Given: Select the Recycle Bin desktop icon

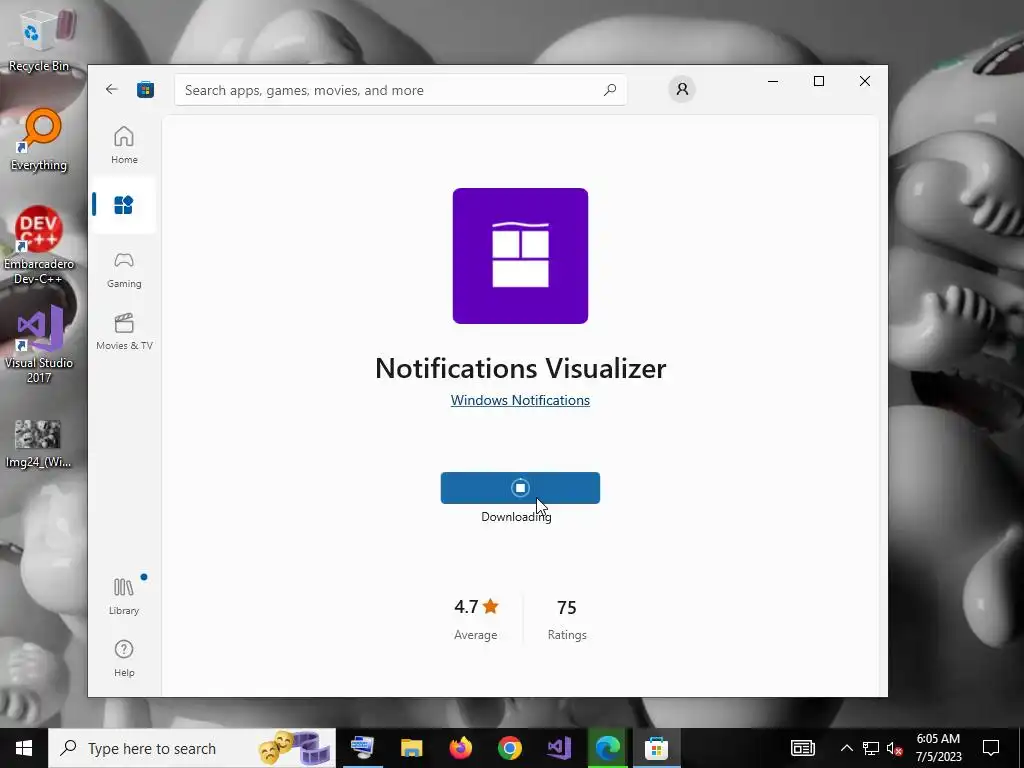Looking at the screenshot, I should 39,40.
